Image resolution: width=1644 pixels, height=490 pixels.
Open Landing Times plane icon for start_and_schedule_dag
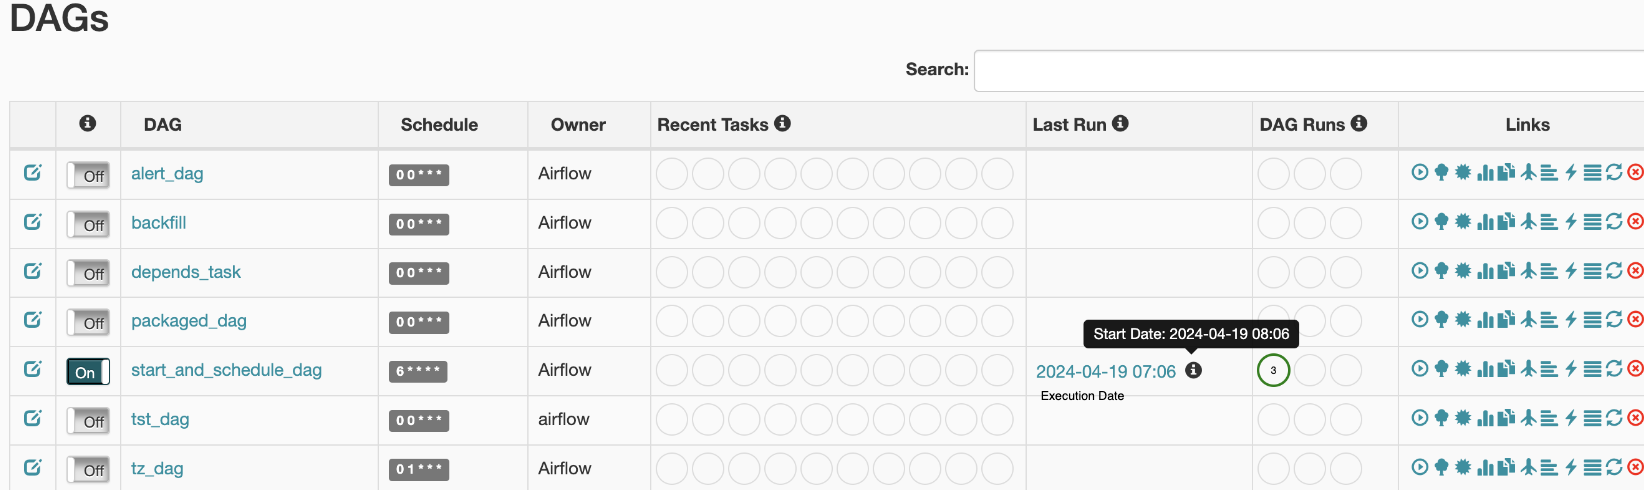[x=1528, y=368]
